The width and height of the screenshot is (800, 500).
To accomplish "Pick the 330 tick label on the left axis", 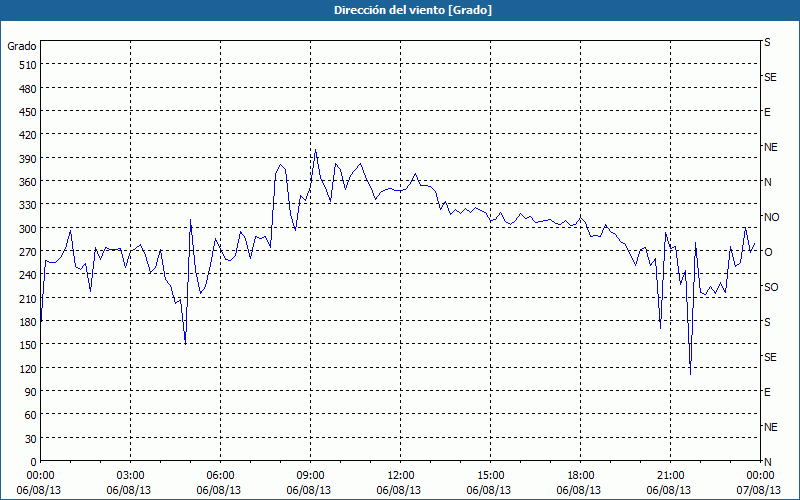I will (29, 205).
